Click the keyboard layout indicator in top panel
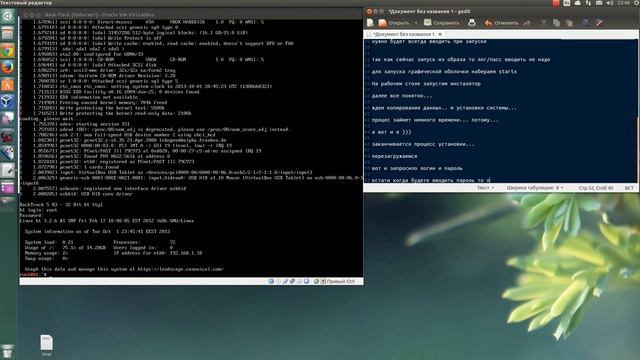 tap(567, 3)
